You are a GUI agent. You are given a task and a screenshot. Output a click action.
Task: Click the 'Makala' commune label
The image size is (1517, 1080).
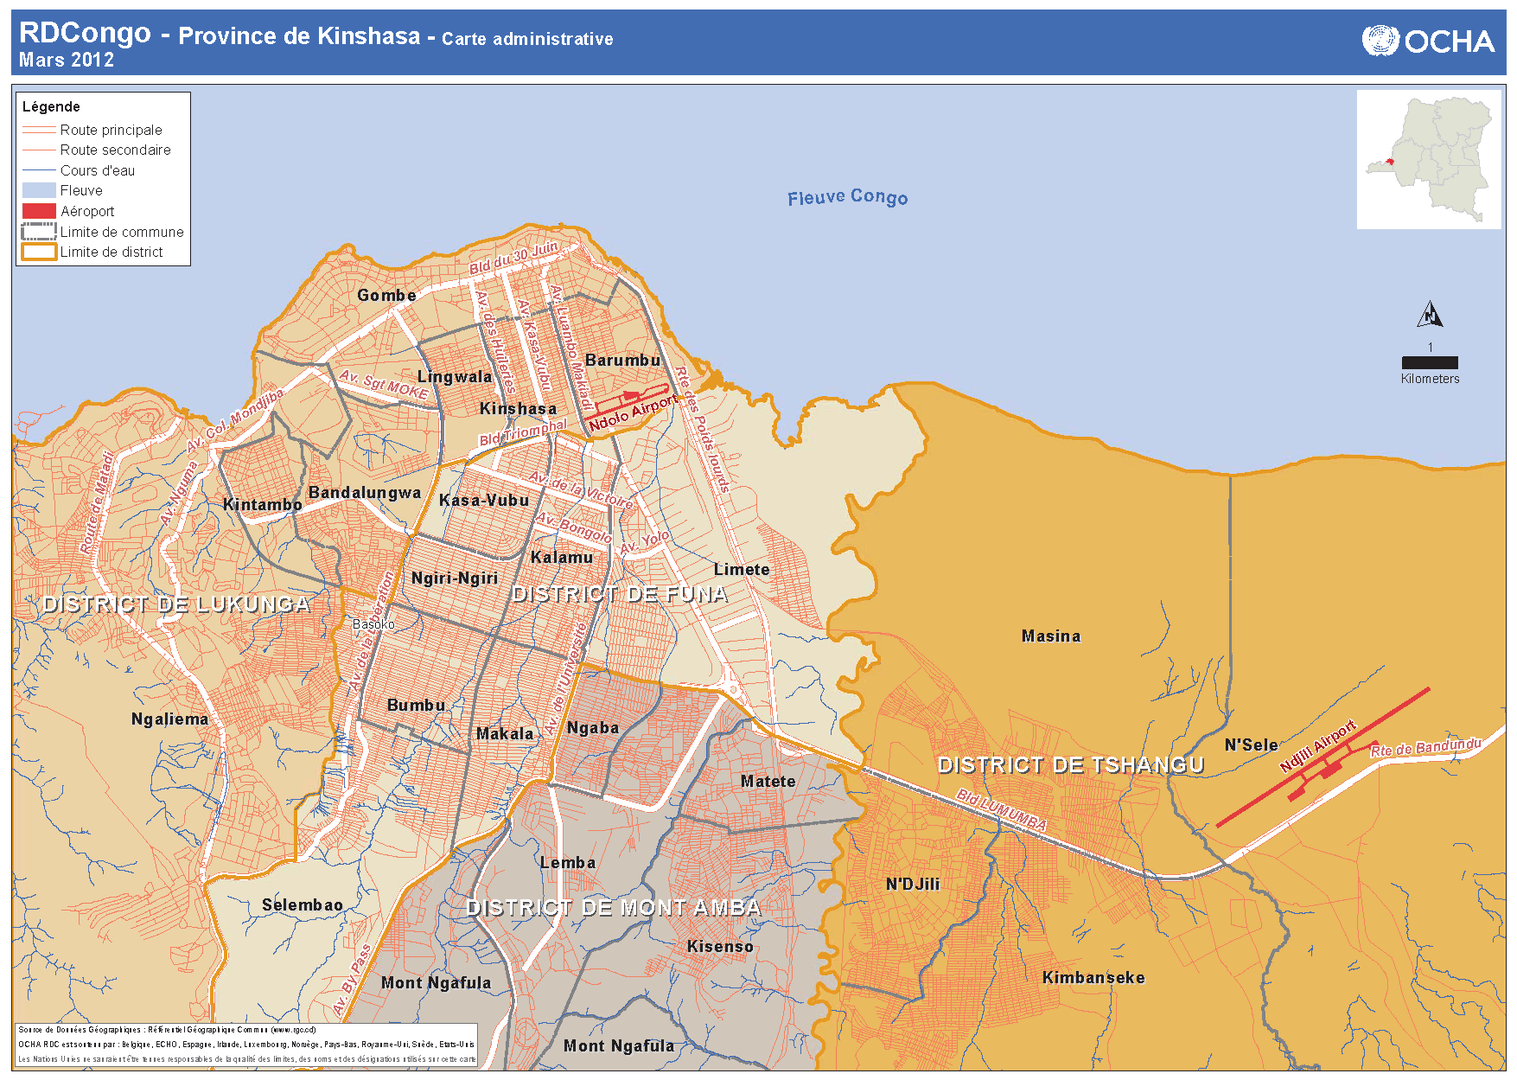pyautogui.click(x=504, y=733)
